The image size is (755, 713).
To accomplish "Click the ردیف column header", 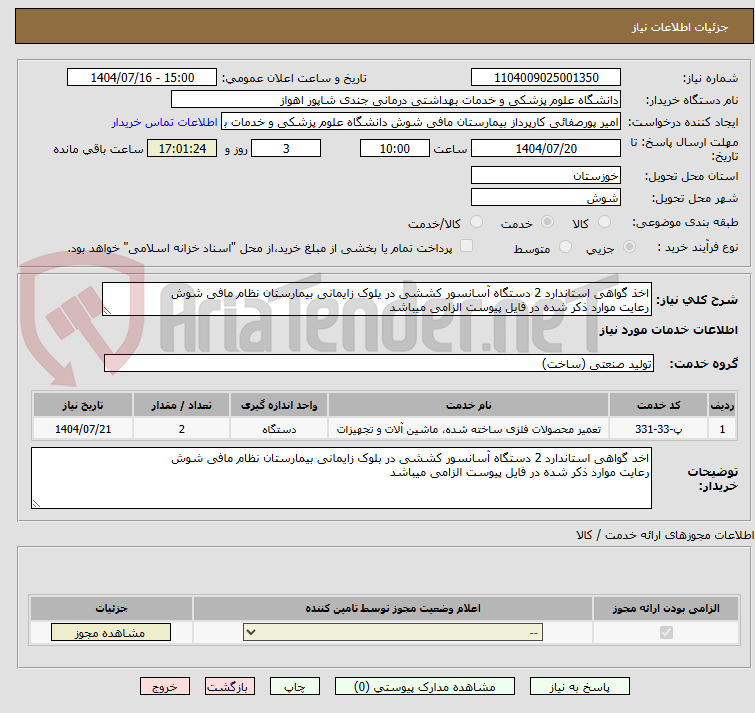I will (x=722, y=405).
